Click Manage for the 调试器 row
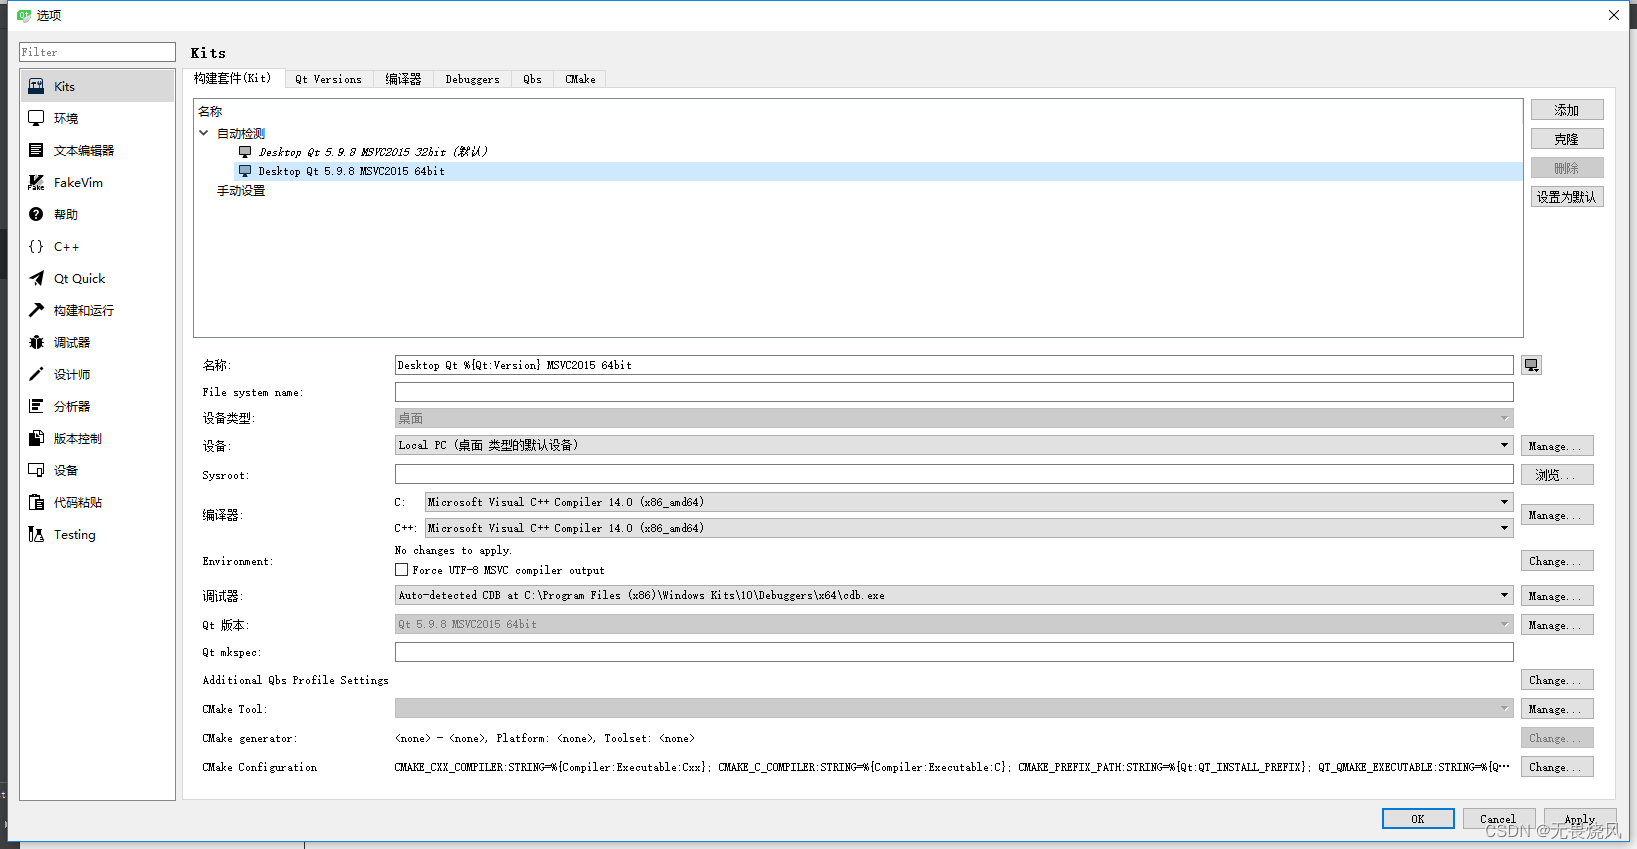 pos(1557,596)
